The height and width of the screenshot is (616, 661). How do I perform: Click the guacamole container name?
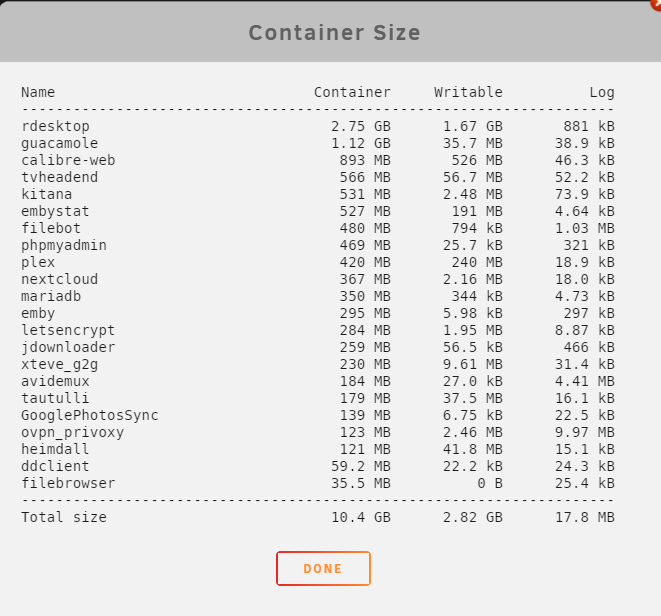(59, 143)
